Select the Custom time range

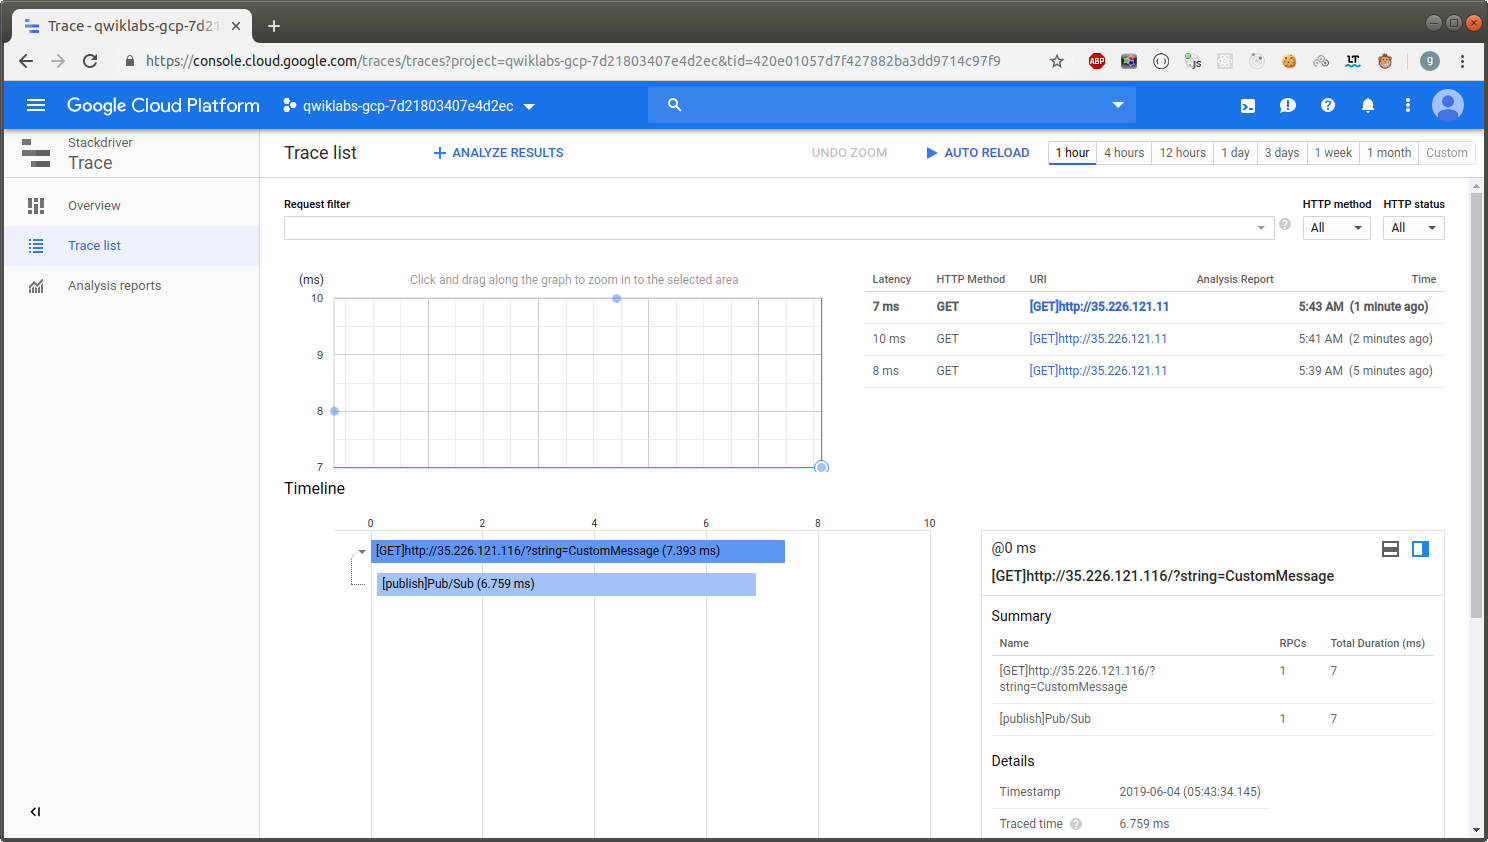point(1447,153)
